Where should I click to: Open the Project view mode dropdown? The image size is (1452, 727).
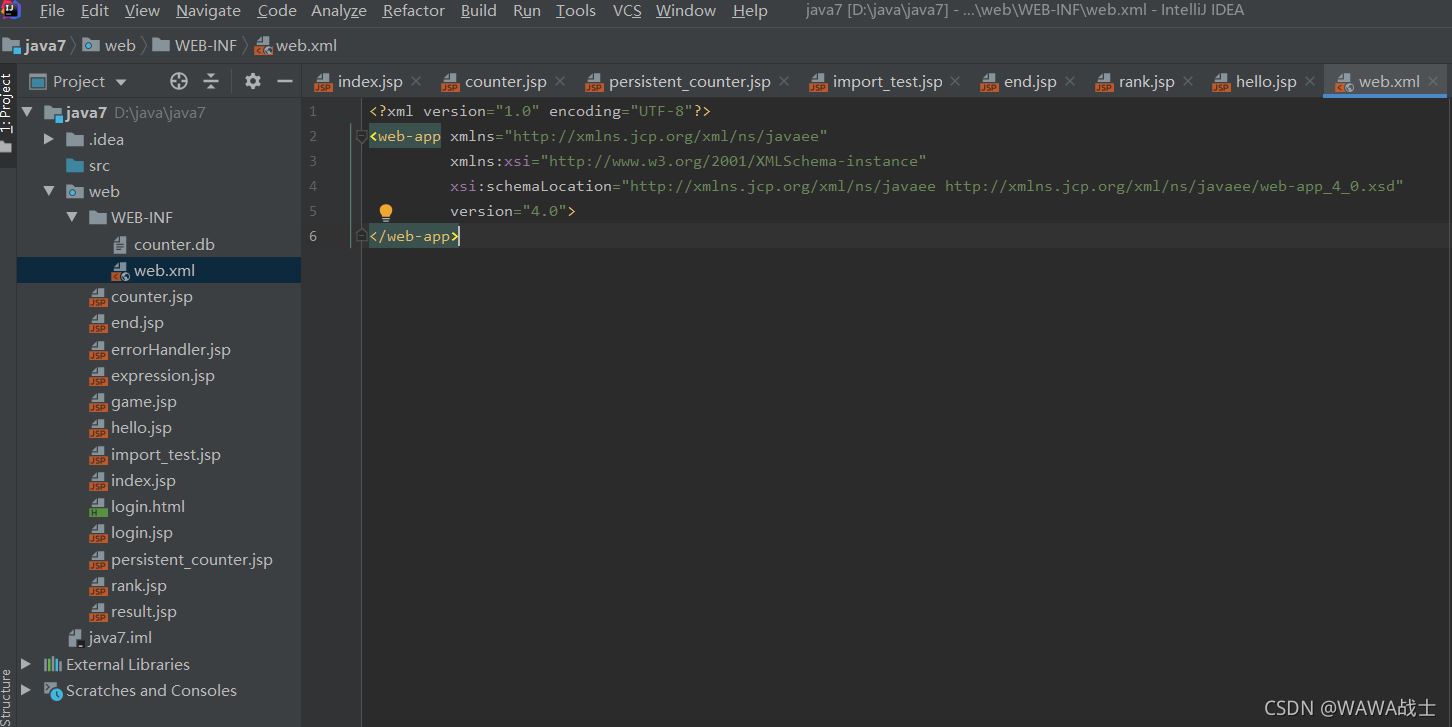pyautogui.click(x=120, y=81)
